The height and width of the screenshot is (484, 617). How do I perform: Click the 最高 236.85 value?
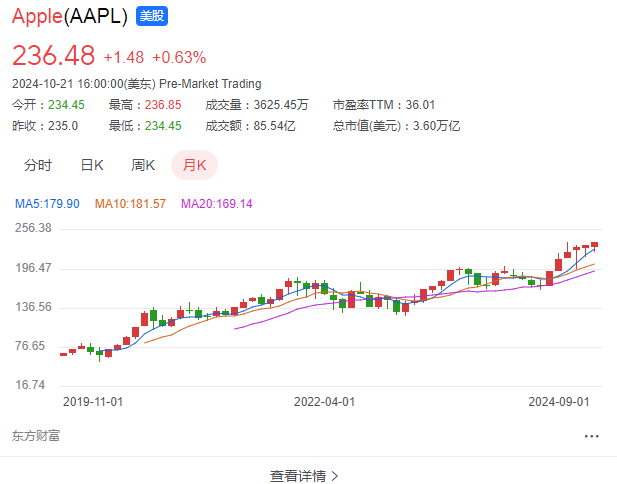[163, 105]
